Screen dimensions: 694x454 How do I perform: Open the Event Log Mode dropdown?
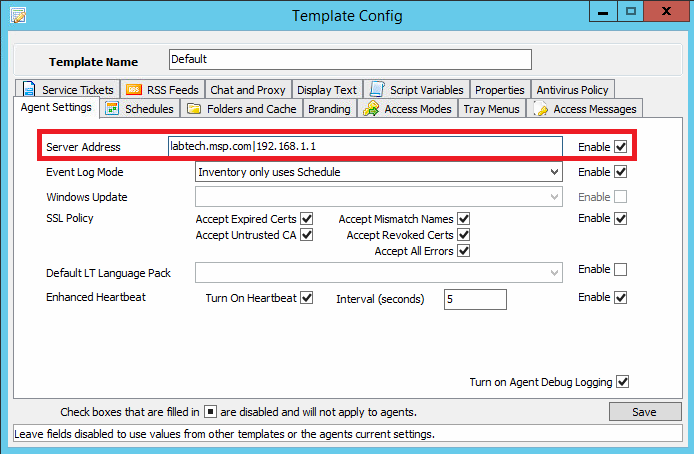click(x=379, y=172)
